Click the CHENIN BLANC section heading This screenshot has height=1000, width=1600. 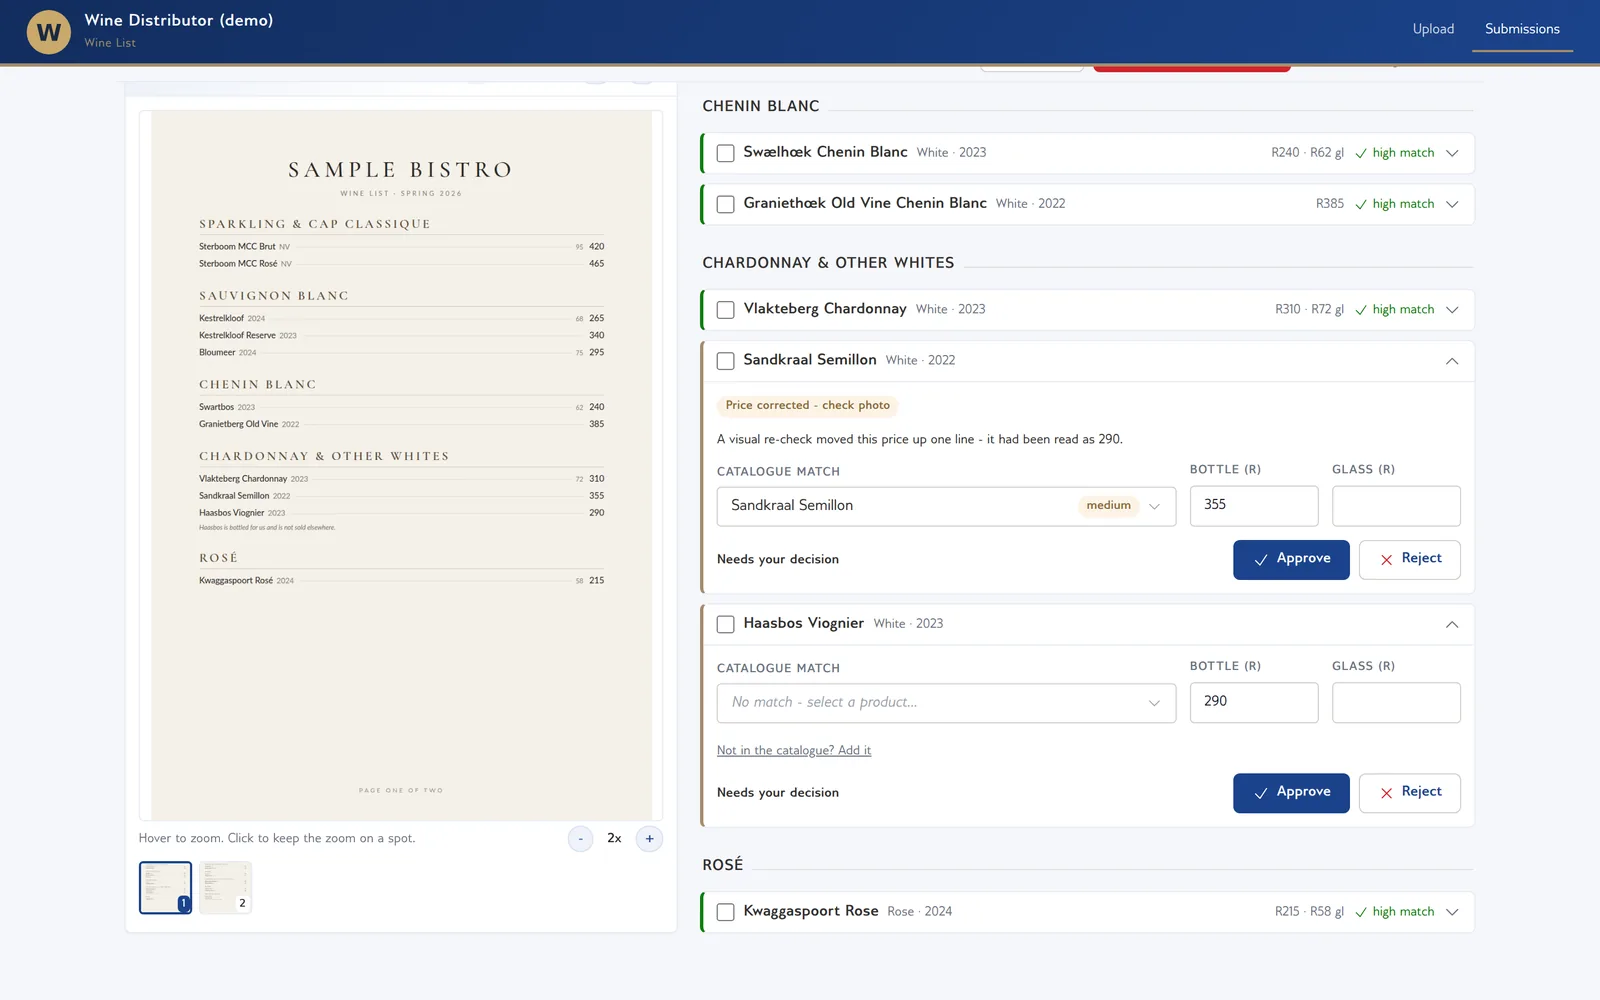(x=761, y=106)
